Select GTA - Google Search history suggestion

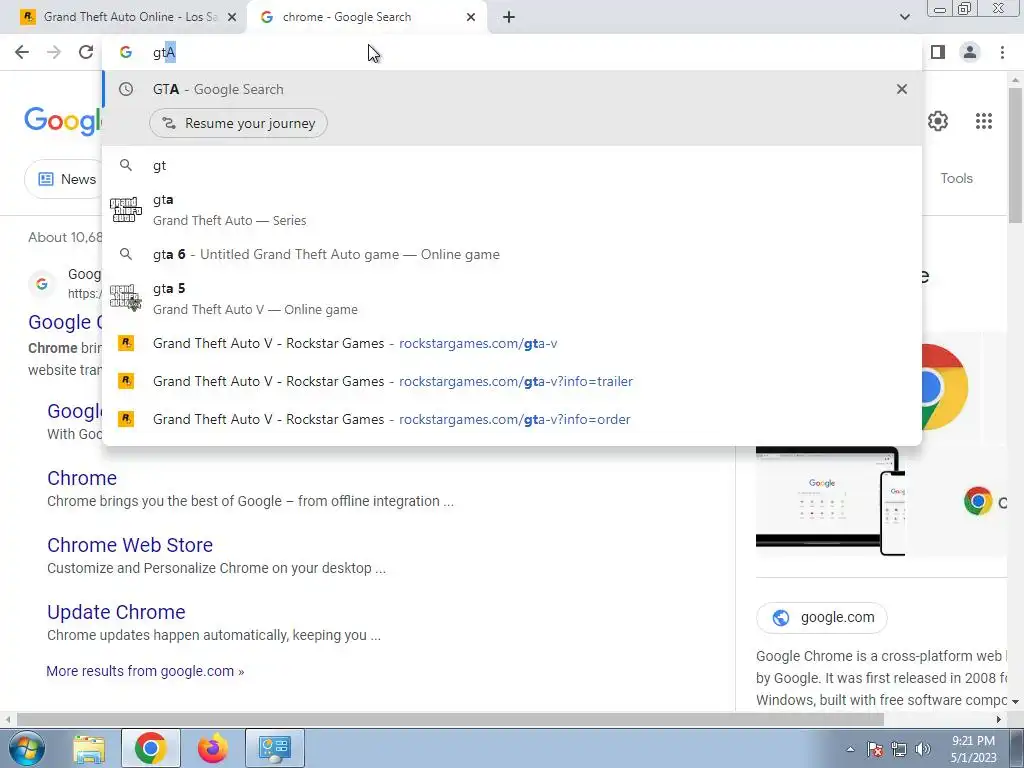click(x=512, y=89)
